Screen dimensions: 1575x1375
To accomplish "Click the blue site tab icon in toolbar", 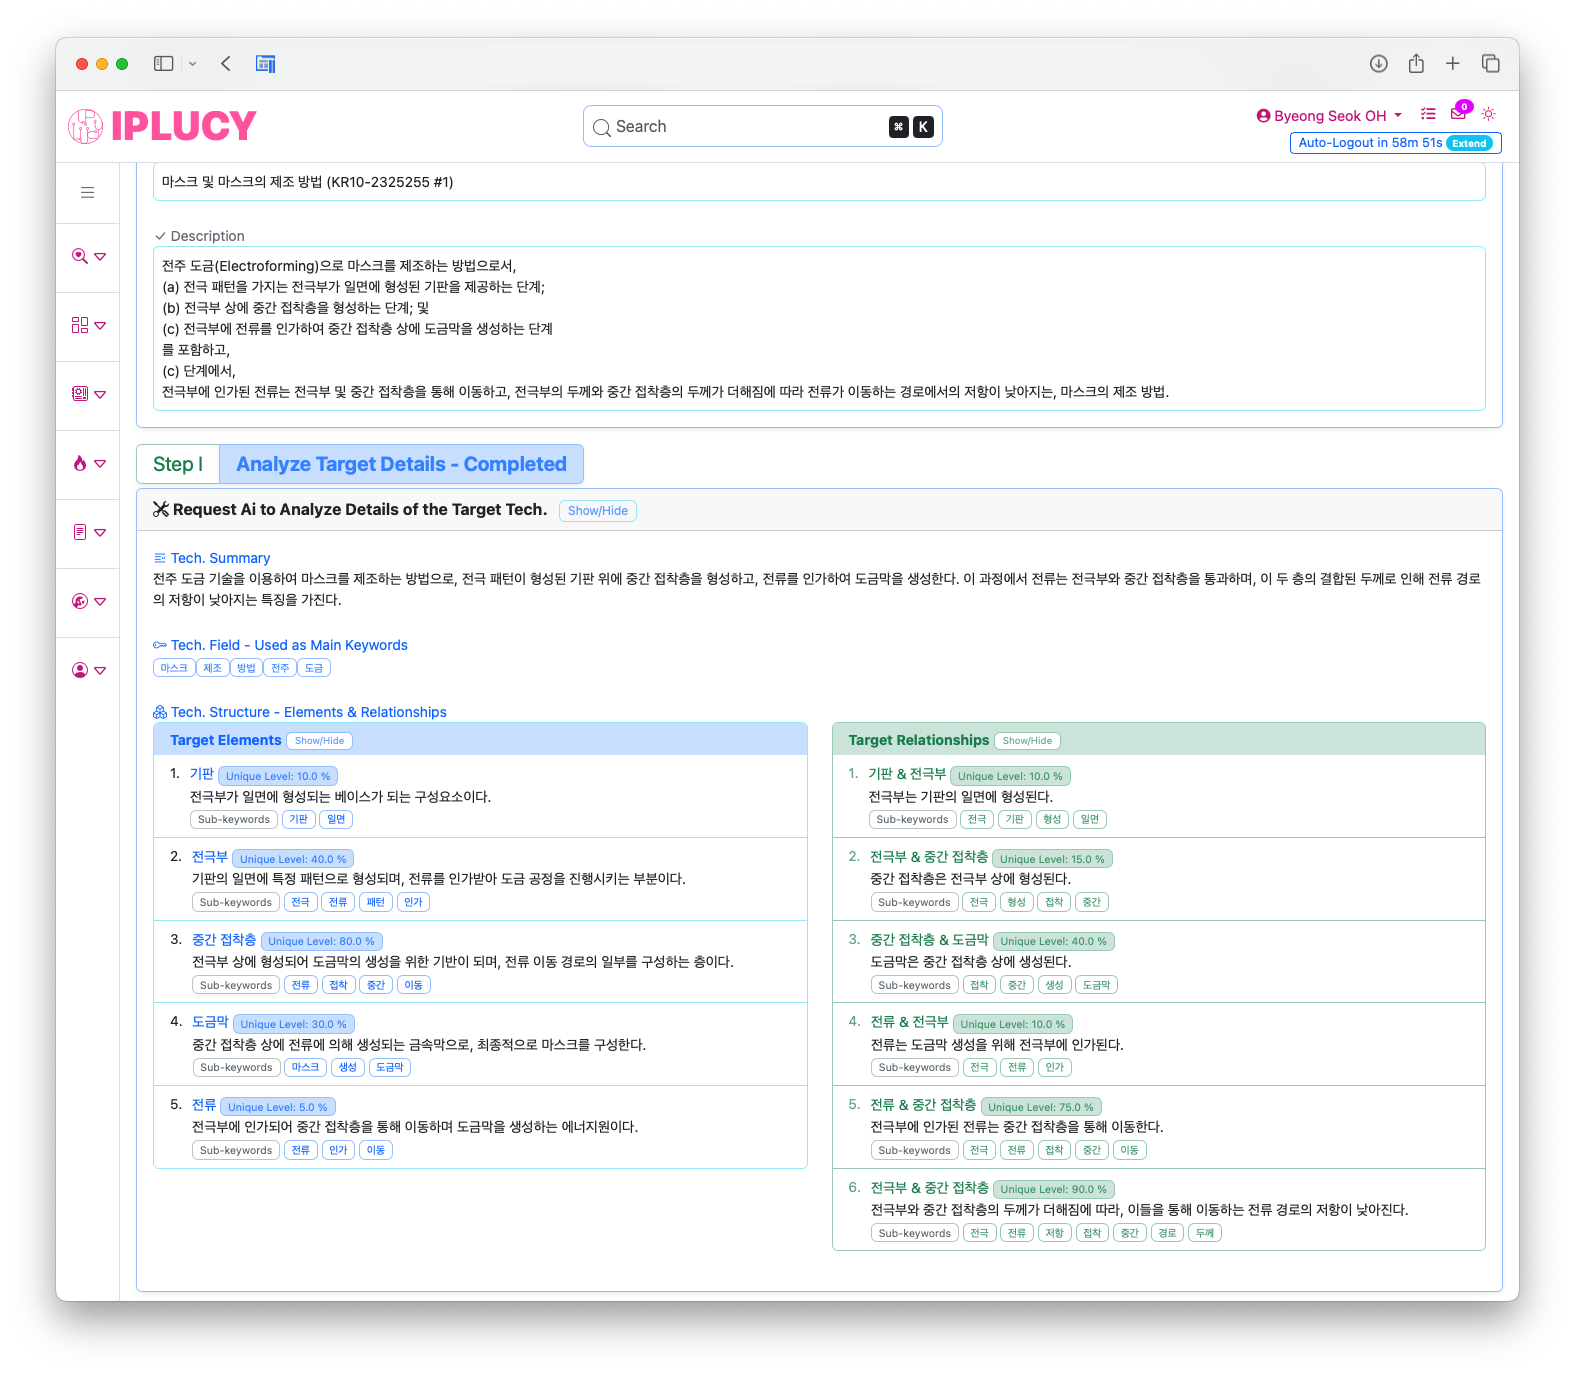I will 265,64.
